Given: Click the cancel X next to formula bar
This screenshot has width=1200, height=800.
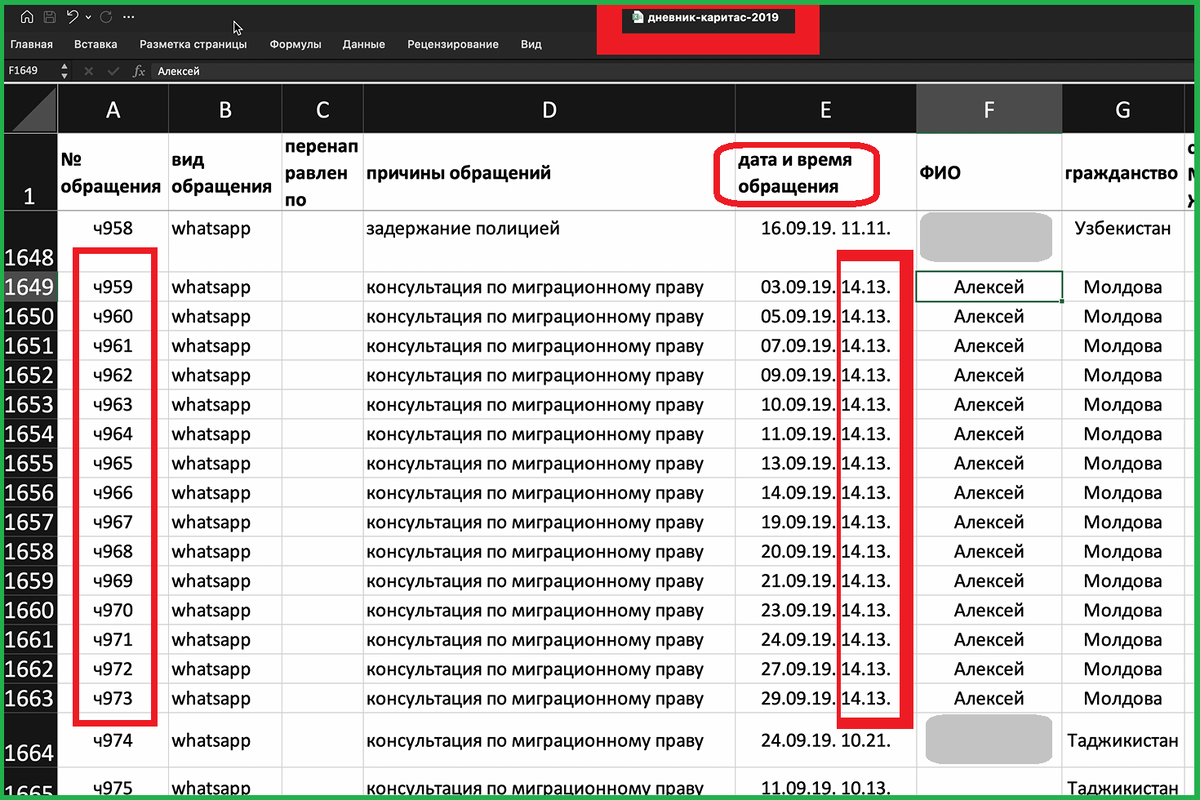Looking at the screenshot, I should [89, 71].
